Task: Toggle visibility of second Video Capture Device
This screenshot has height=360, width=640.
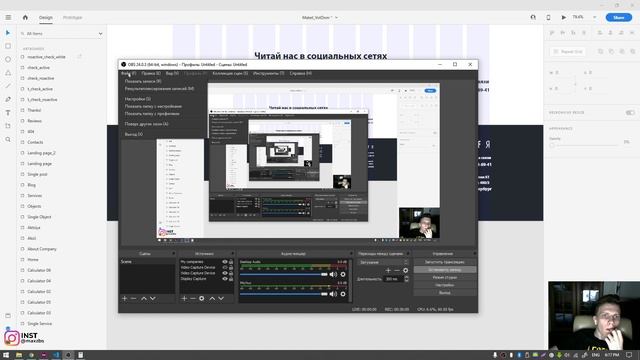Action: click(225, 273)
